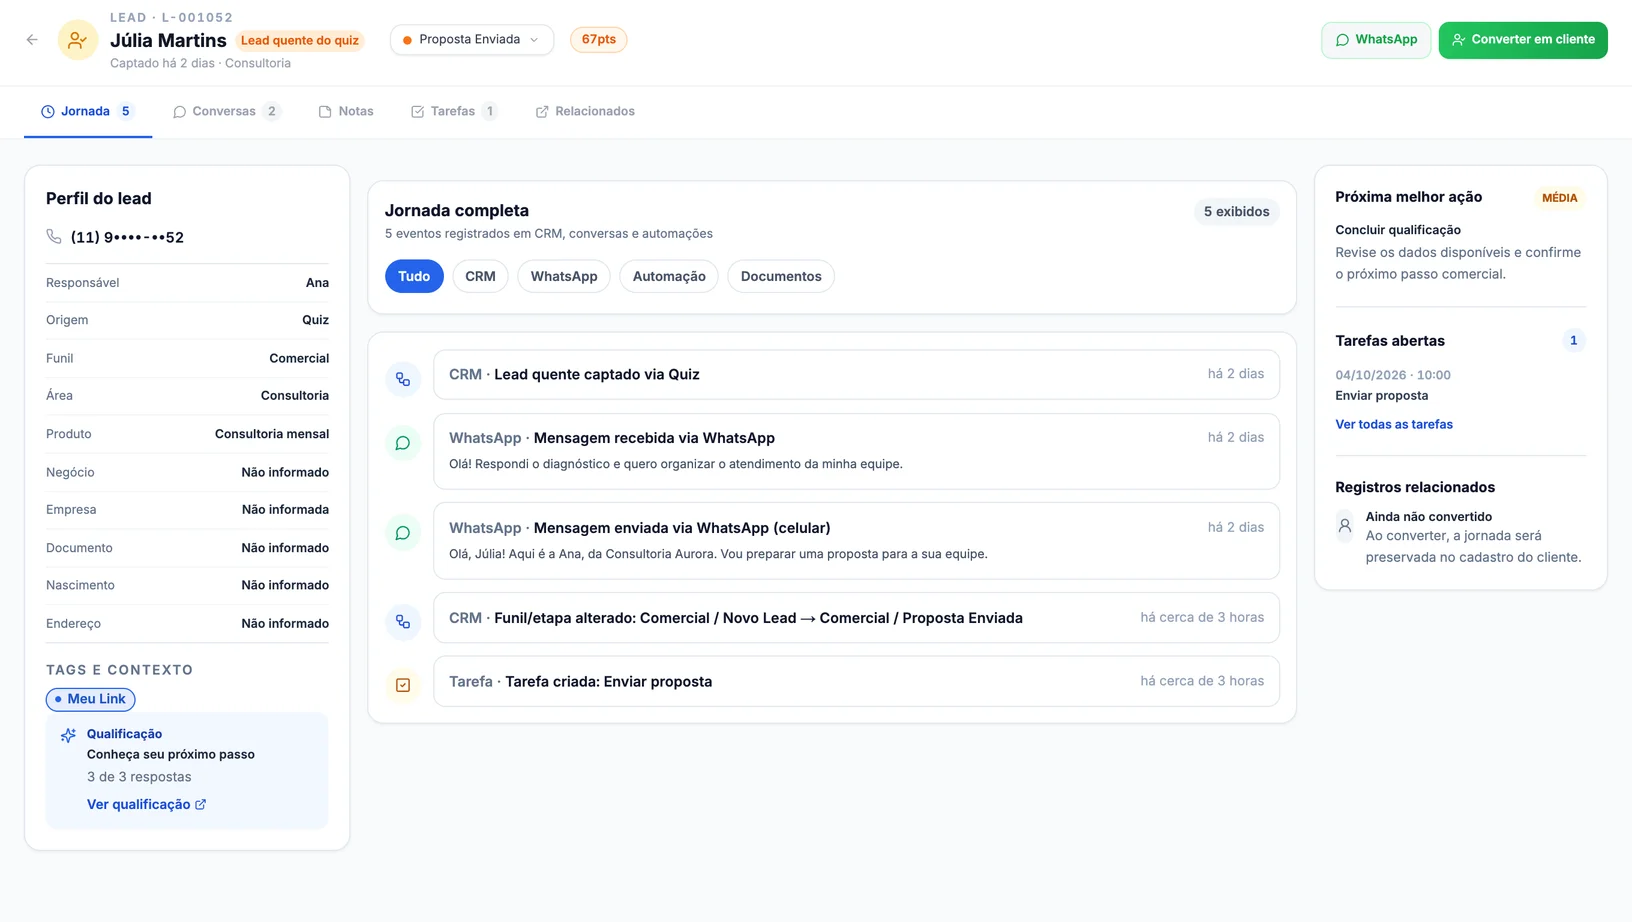Open the Funil/etapa alterado event card

tap(856, 618)
